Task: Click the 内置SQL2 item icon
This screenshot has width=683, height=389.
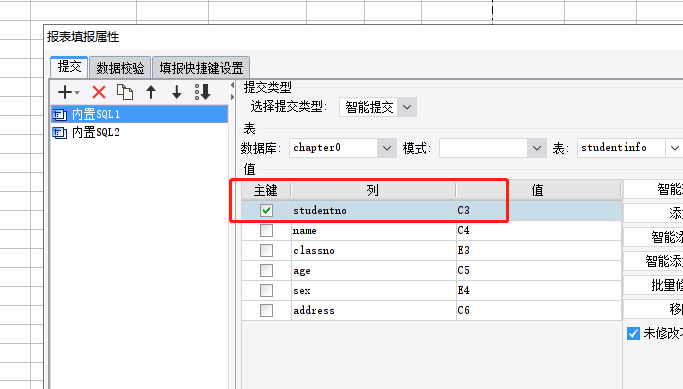Action: tap(59, 132)
